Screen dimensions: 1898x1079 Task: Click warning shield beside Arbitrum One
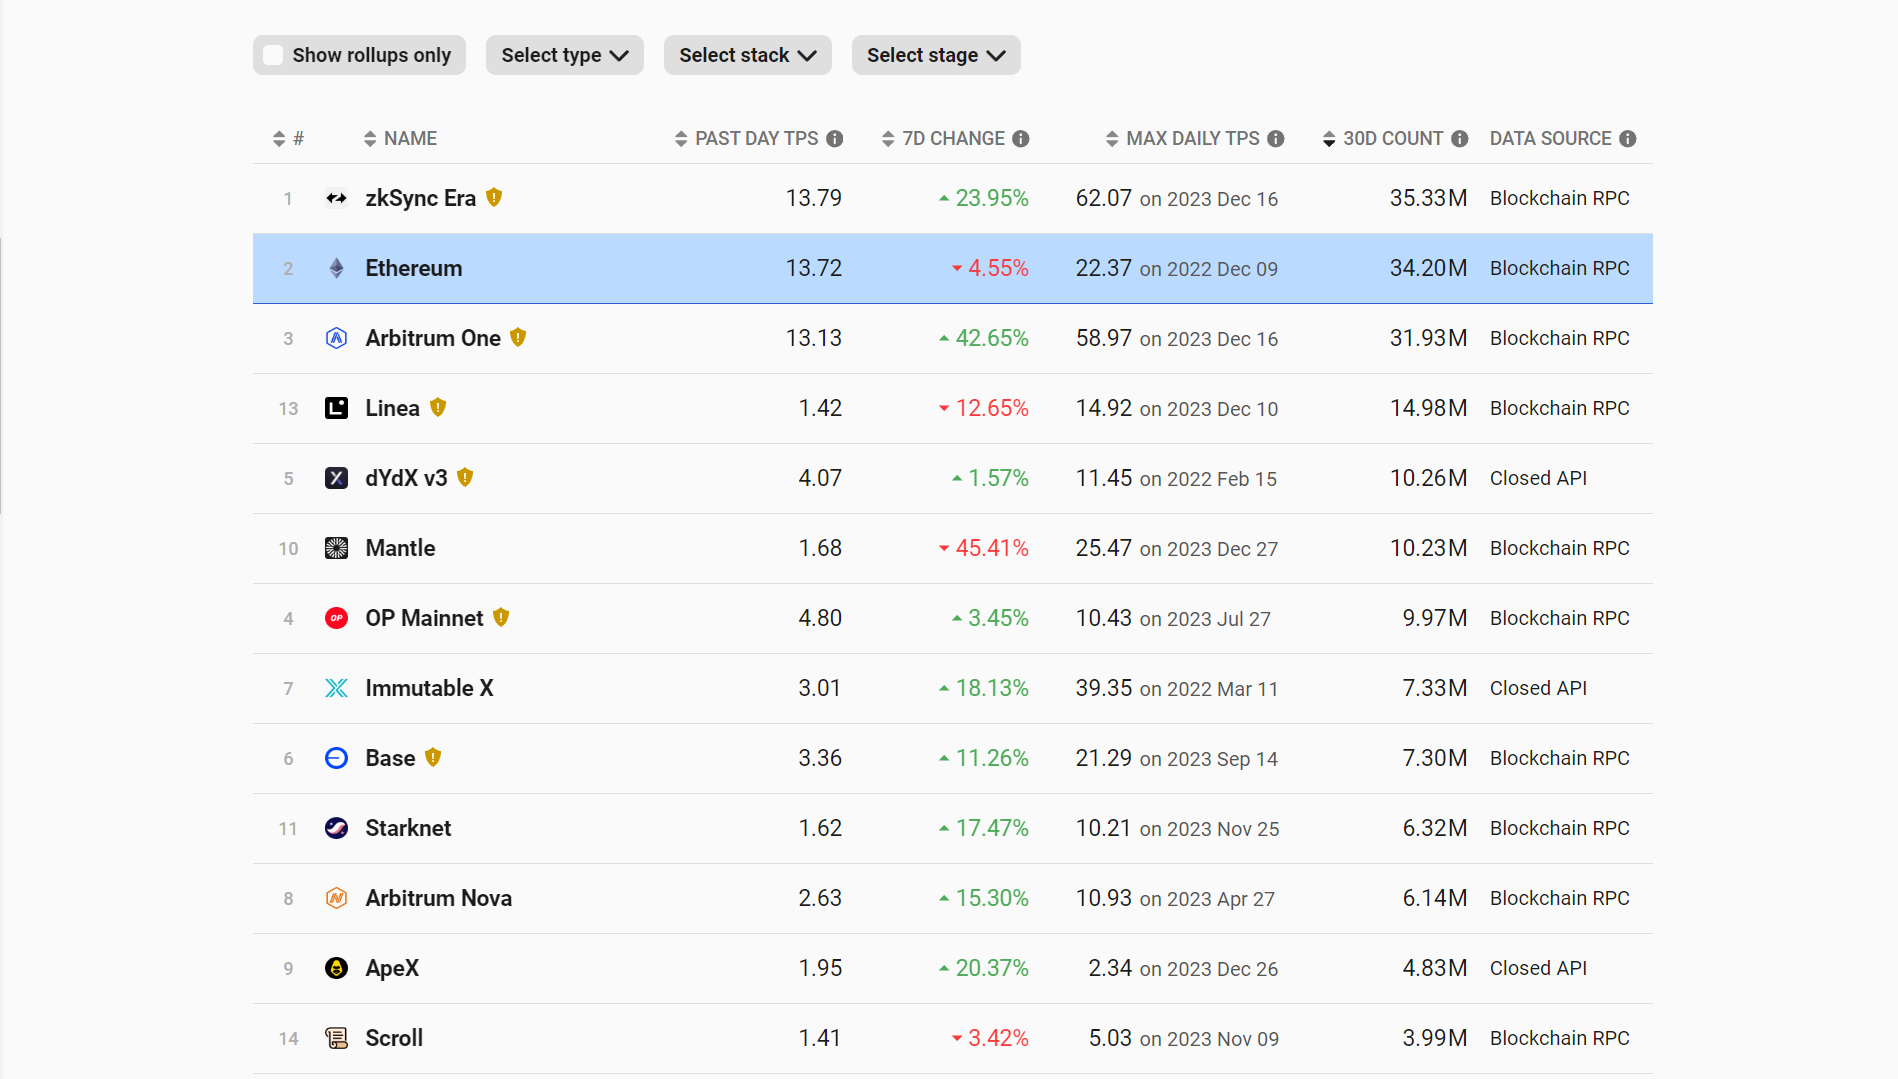click(x=518, y=338)
